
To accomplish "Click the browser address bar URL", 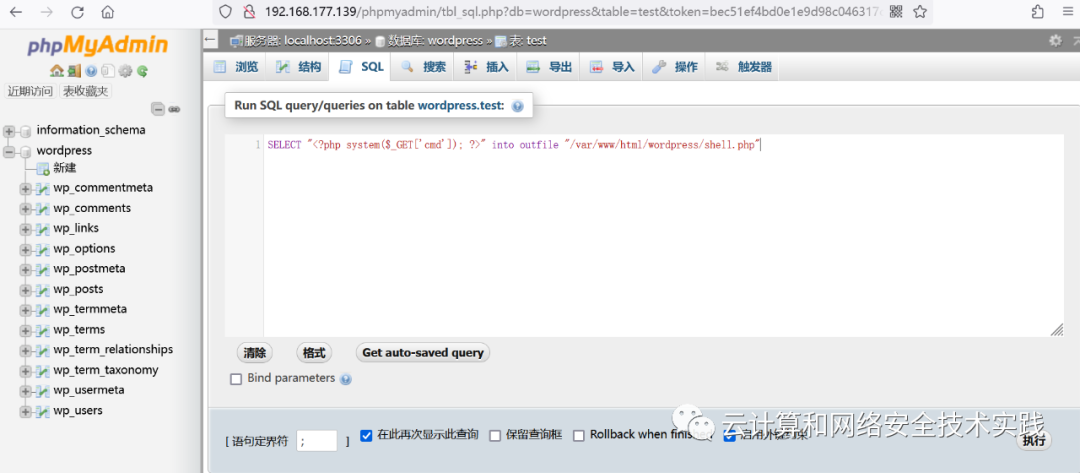I will (x=573, y=11).
